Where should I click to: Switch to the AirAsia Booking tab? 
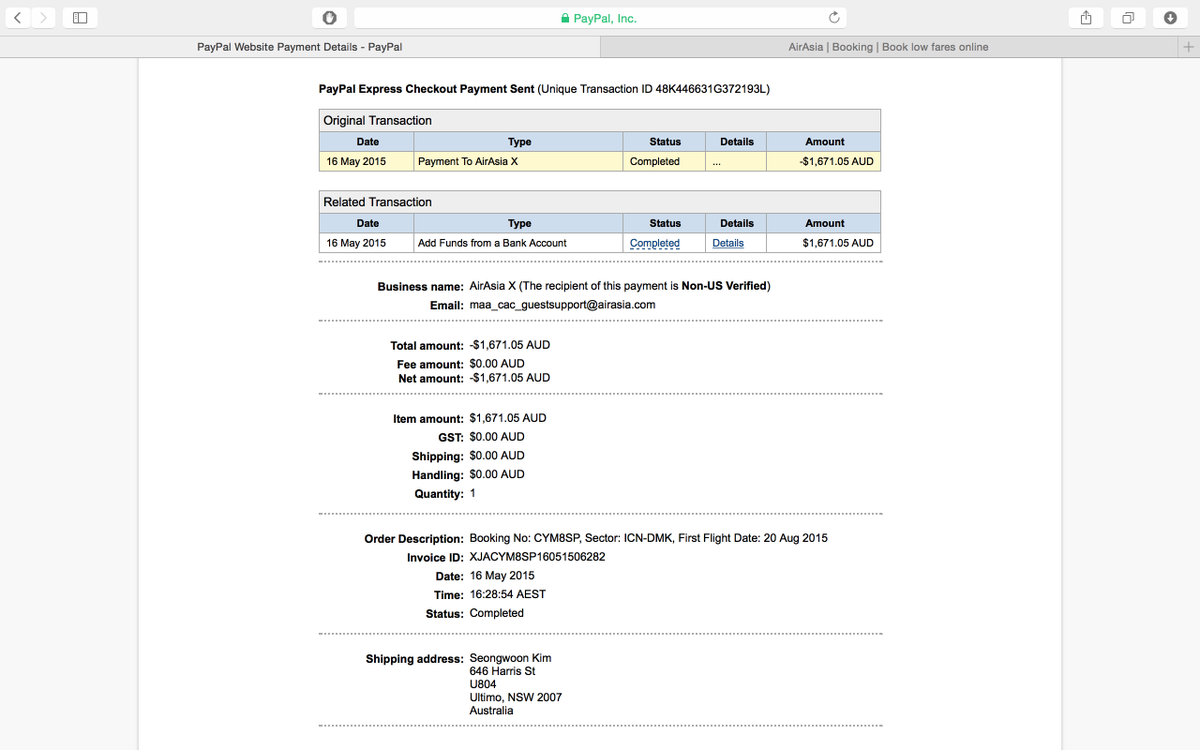click(888, 47)
